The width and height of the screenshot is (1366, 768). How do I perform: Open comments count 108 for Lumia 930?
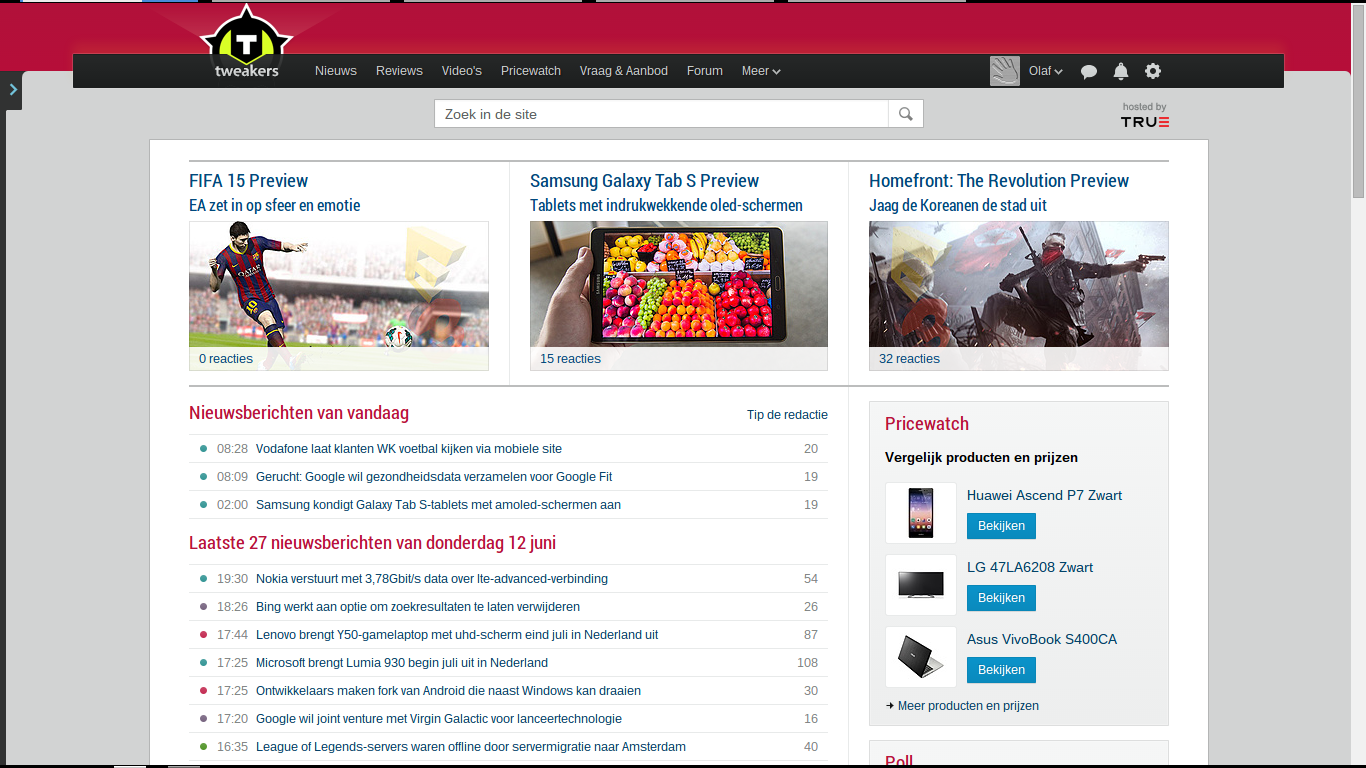pyautogui.click(x=807, y=663)
